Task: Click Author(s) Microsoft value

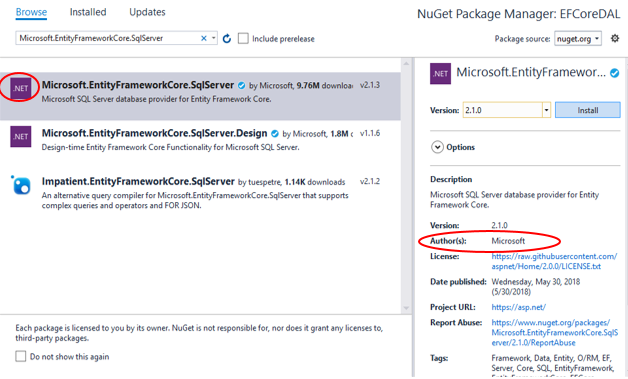Action: (508, 241)
